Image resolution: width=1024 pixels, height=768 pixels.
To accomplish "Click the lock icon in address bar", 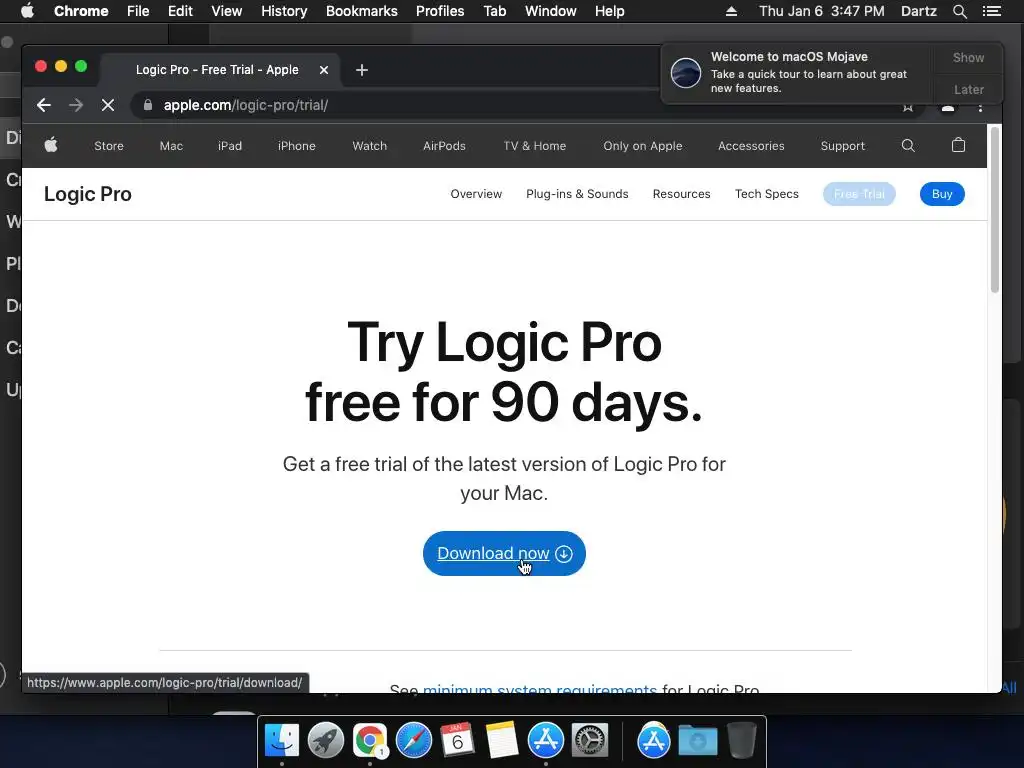I will pos(148,104).
